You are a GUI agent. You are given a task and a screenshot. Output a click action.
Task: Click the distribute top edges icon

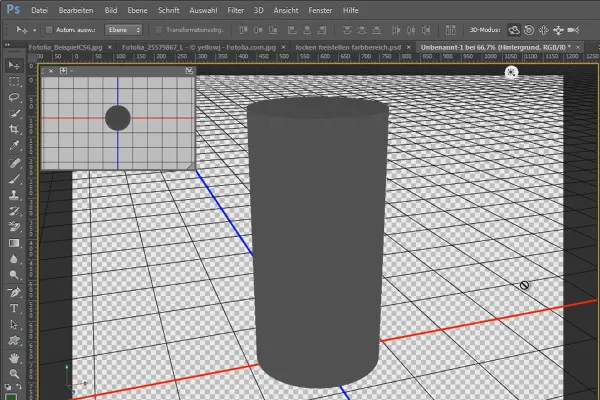pyautogui.click(x=347, y=30)
